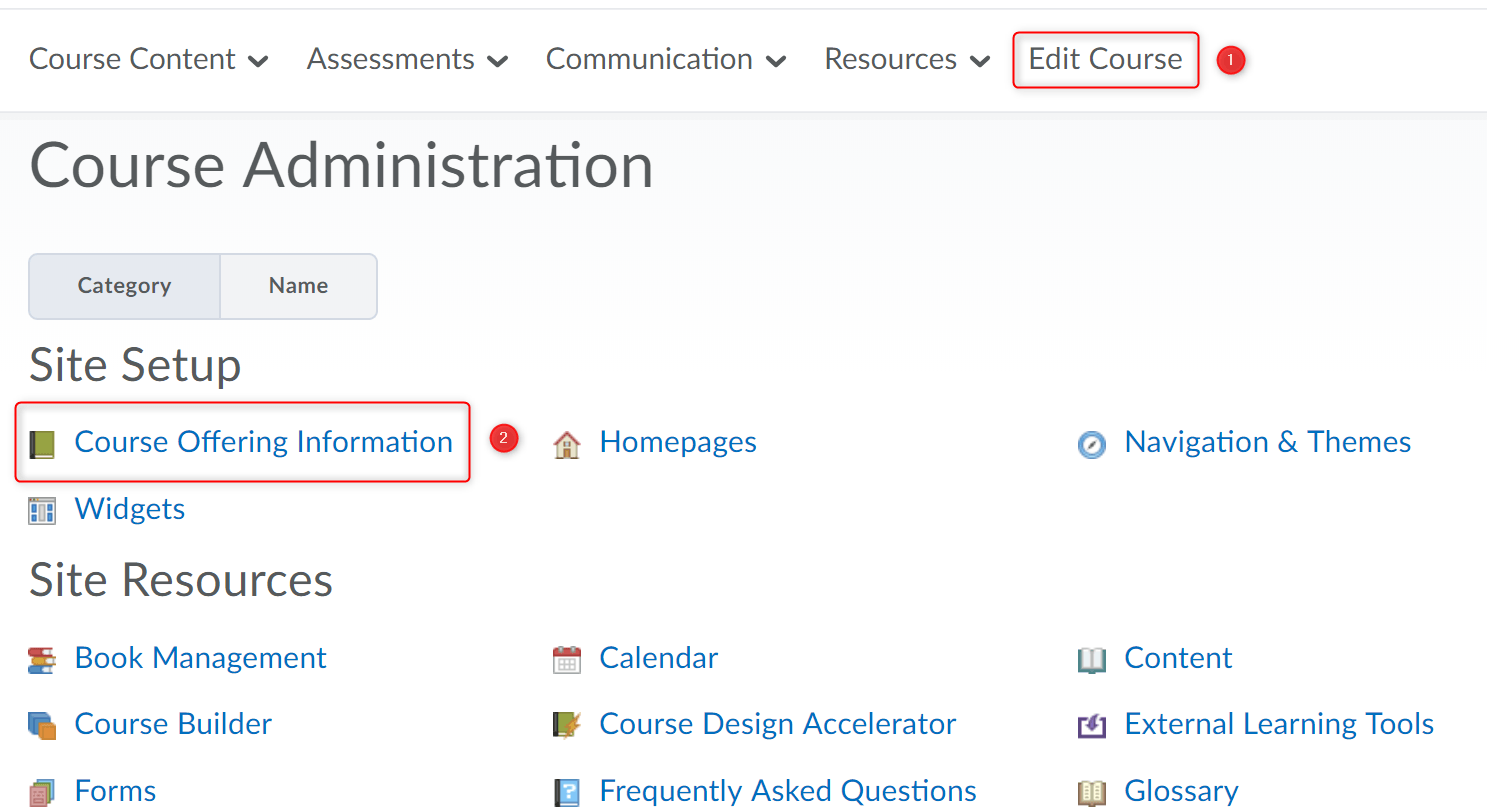
Task: Select Edit Course in the navbar
Action: coord(1105,60)
